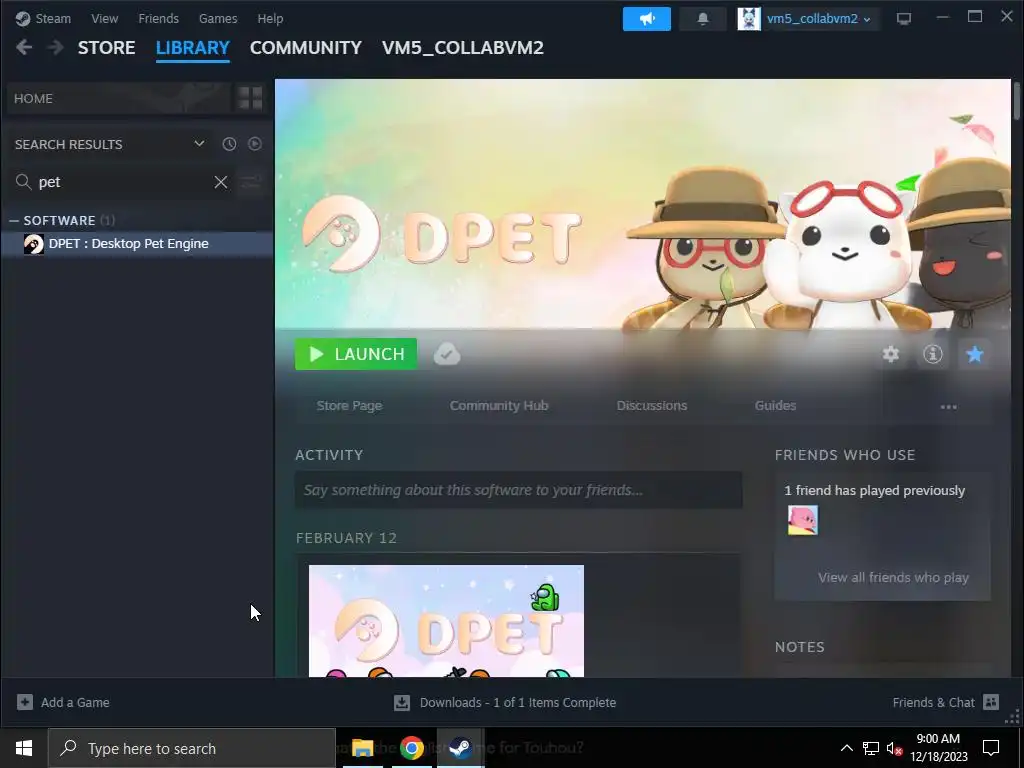Viewport: 1024px width, 768px height.
Task: Open File Explorer from the taskbar
Action: [x=362, y=748]
